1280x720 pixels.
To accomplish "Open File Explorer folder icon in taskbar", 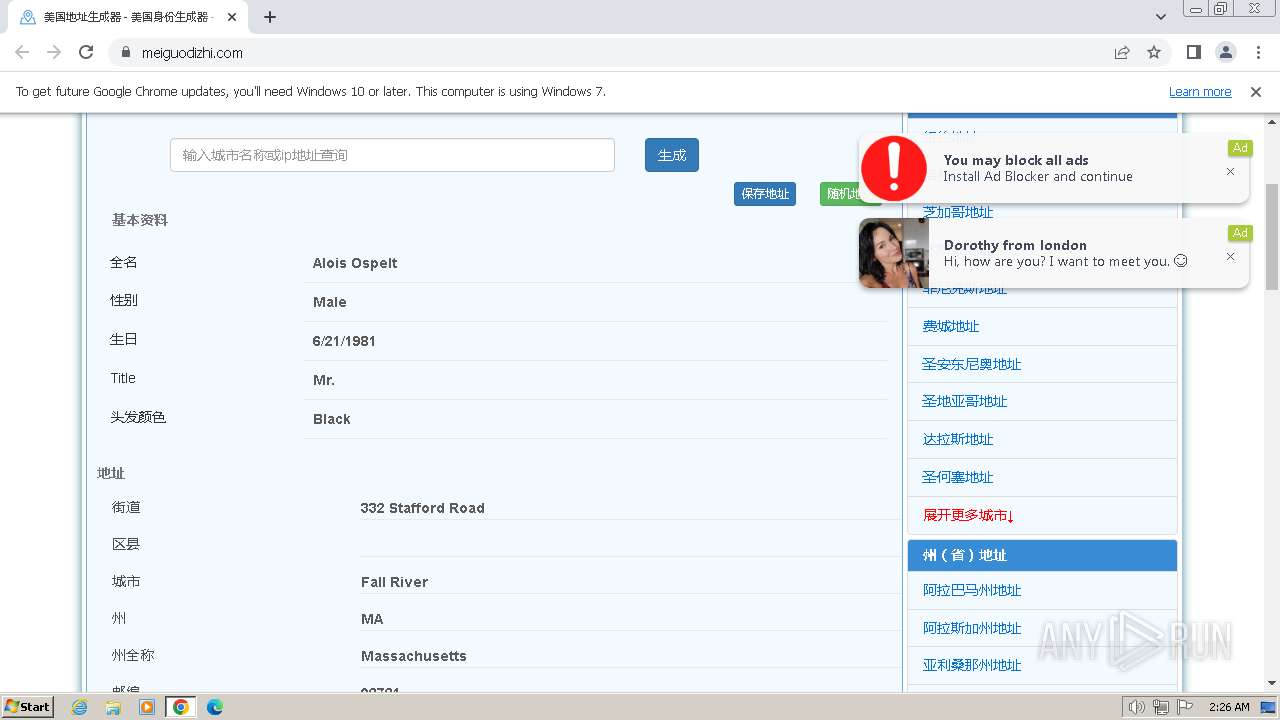I will [x=113, y=707].
